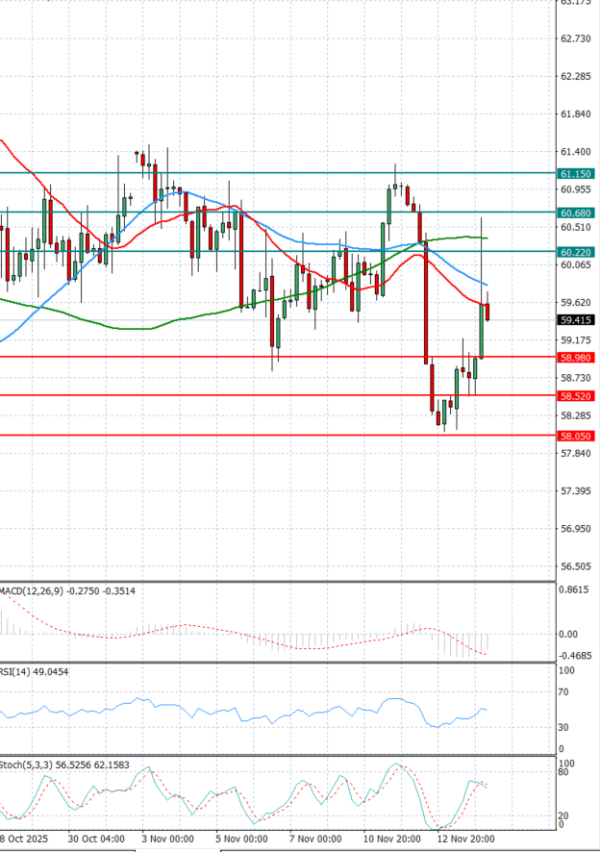Select the RSI(14) indicator label
600x852 pixels.
point(19,672)
